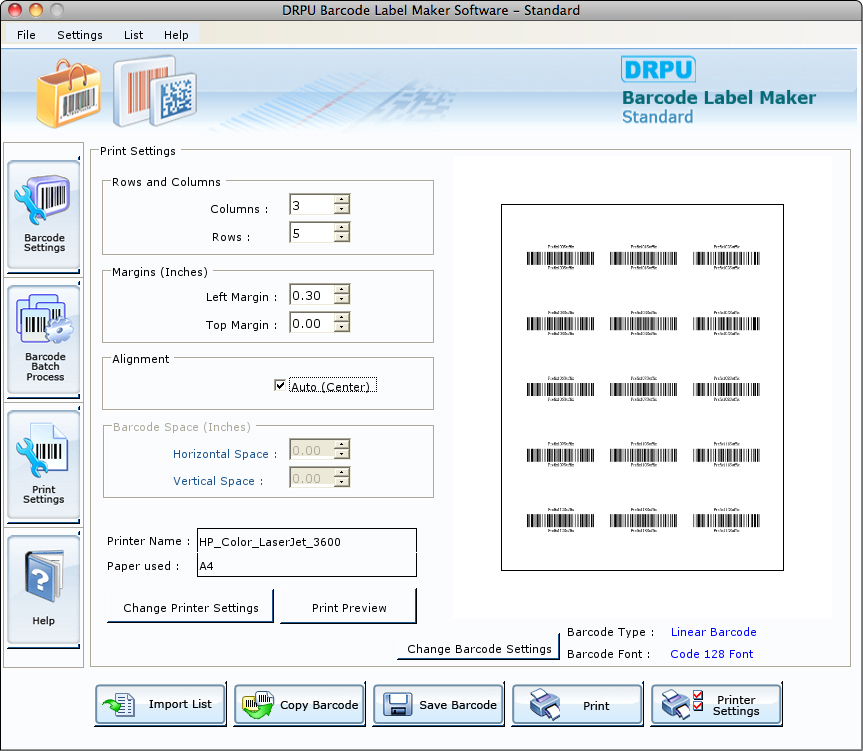Click the 'Barcode Type :' label
The height and width of the screenshot is (751, 863).
[610, 632]
